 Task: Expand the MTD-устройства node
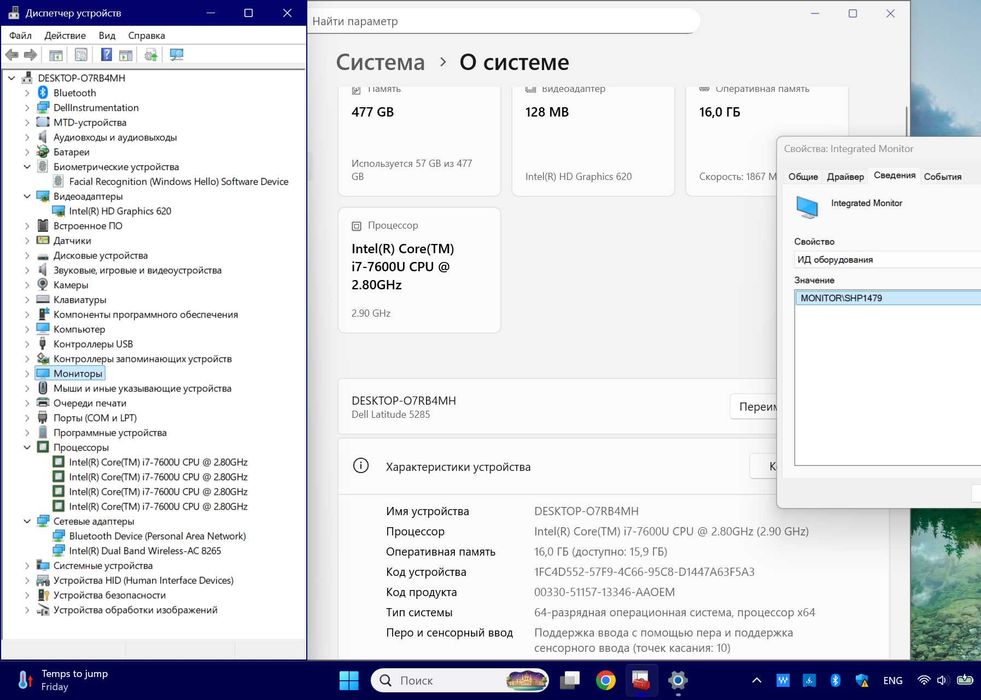pyautogui.click(x=27, y=123)
